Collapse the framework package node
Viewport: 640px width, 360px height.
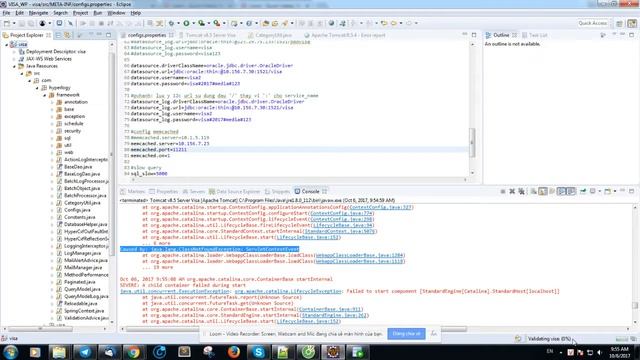(x=44, y=95)
